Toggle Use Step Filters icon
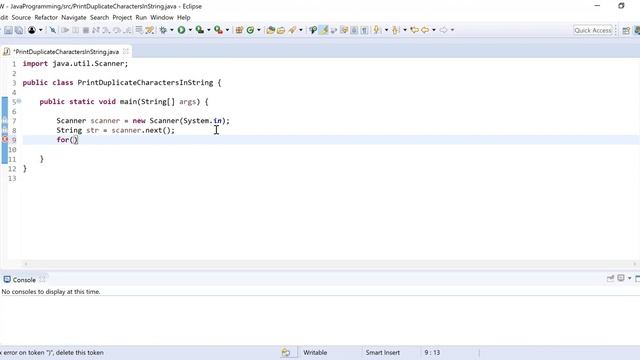Image resolution: width=640 pixels, height=360 pixels. click(x=150, y=30)
